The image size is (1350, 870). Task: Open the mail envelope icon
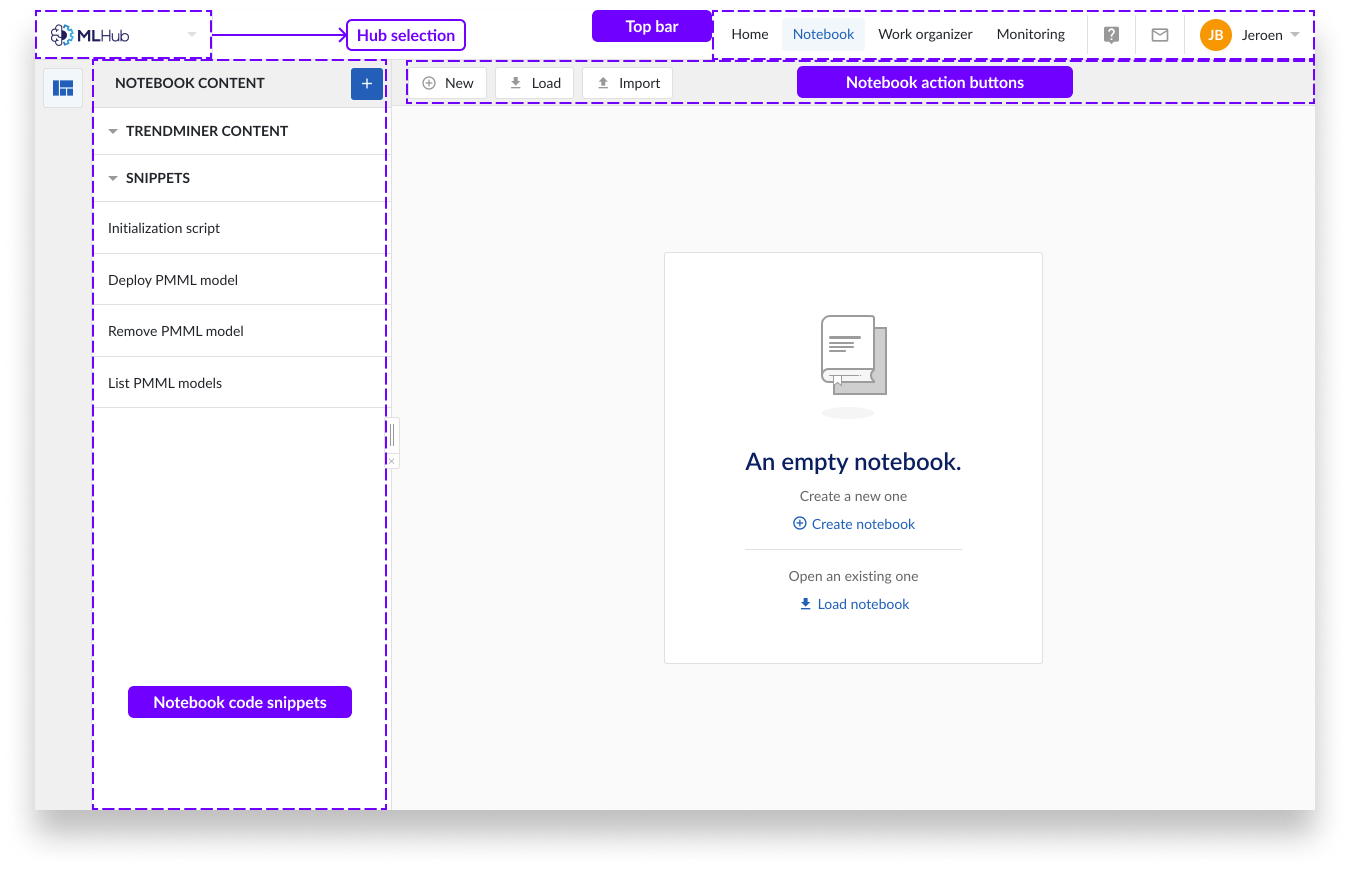pyautogui.click(x=1160, y=35)
